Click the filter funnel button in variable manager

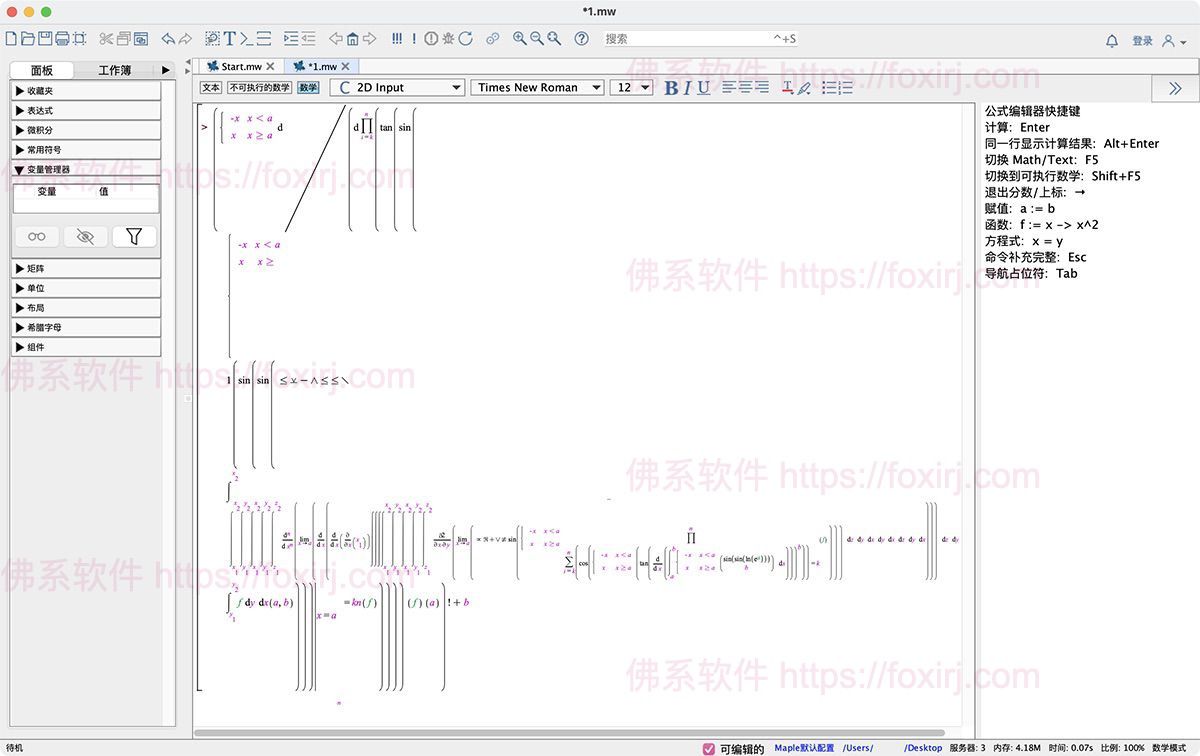[x=134, y=236]
